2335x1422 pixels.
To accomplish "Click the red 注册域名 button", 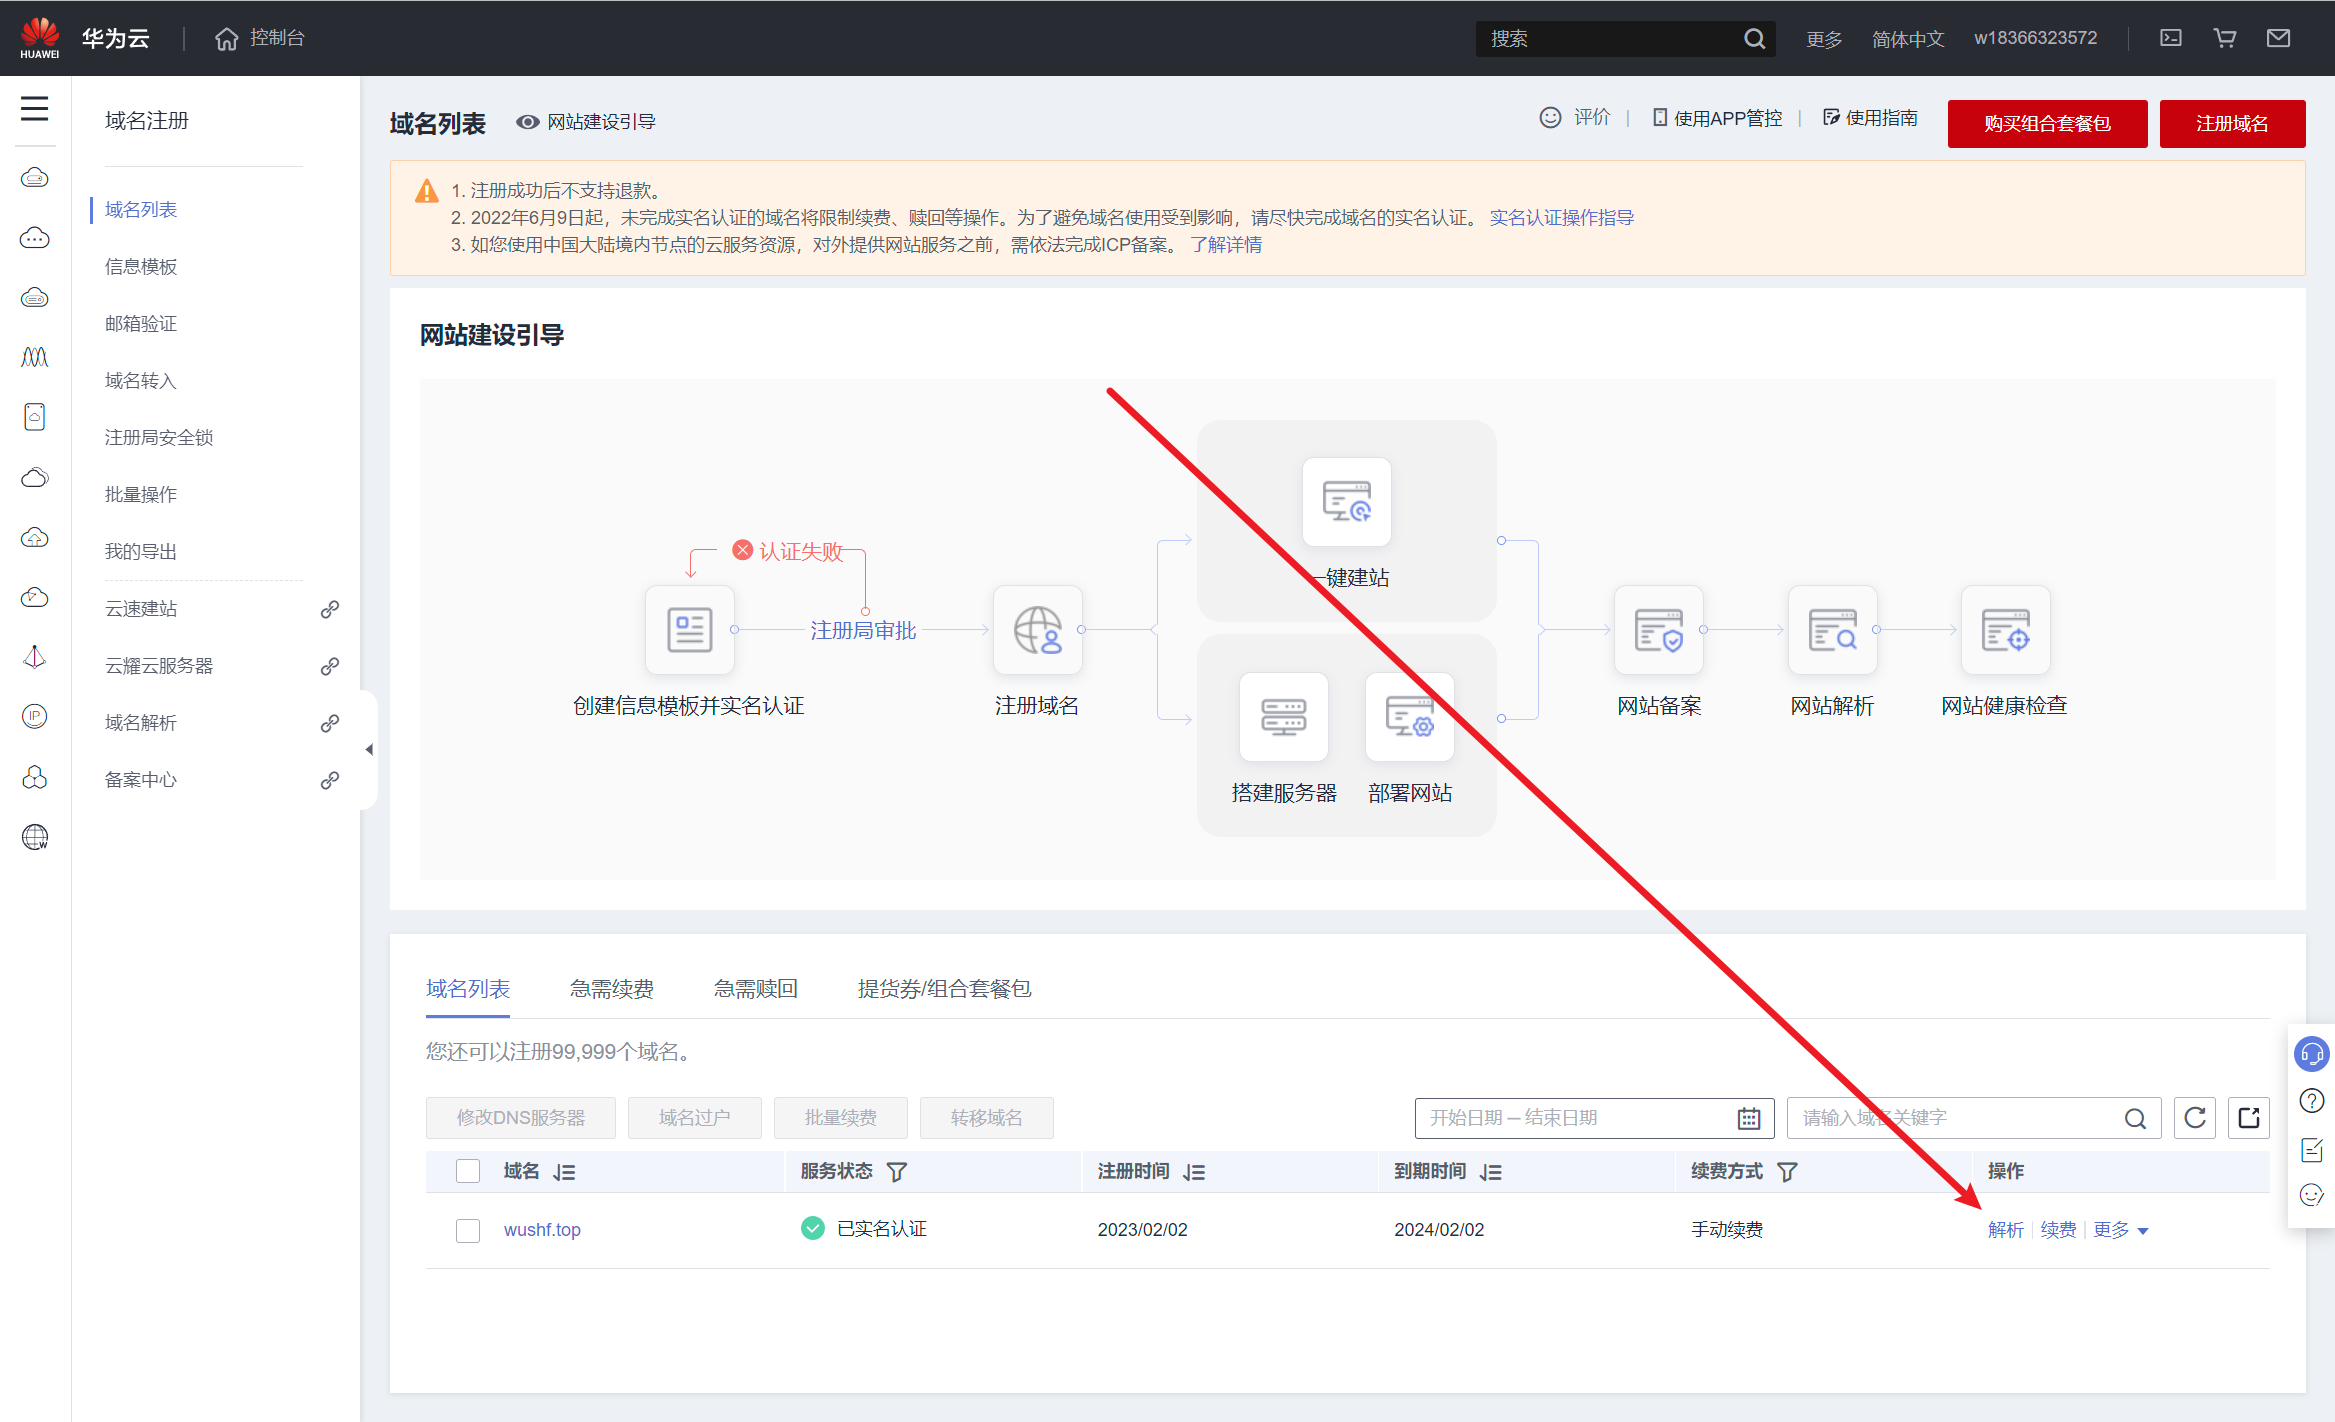I will tap(2231, 124).
